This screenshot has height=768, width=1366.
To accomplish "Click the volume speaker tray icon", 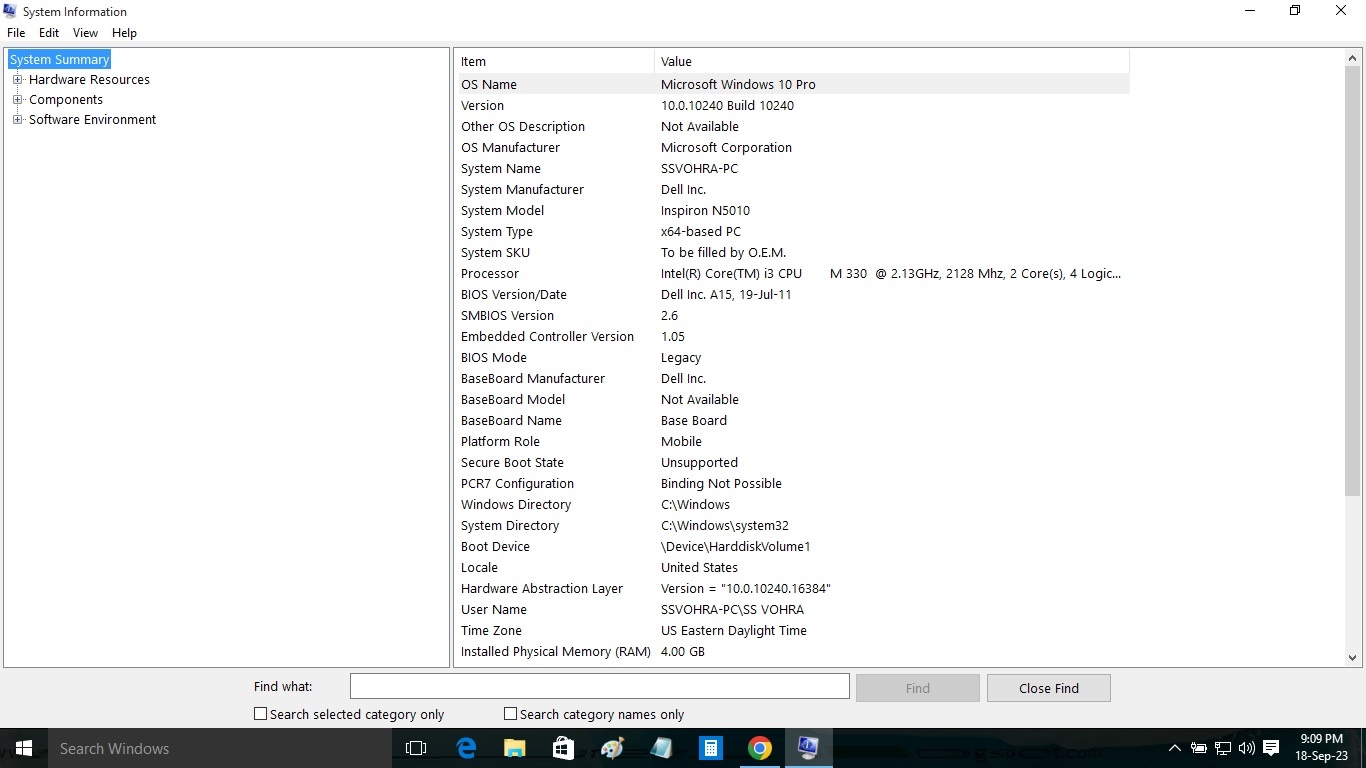I will point(1246,748).
